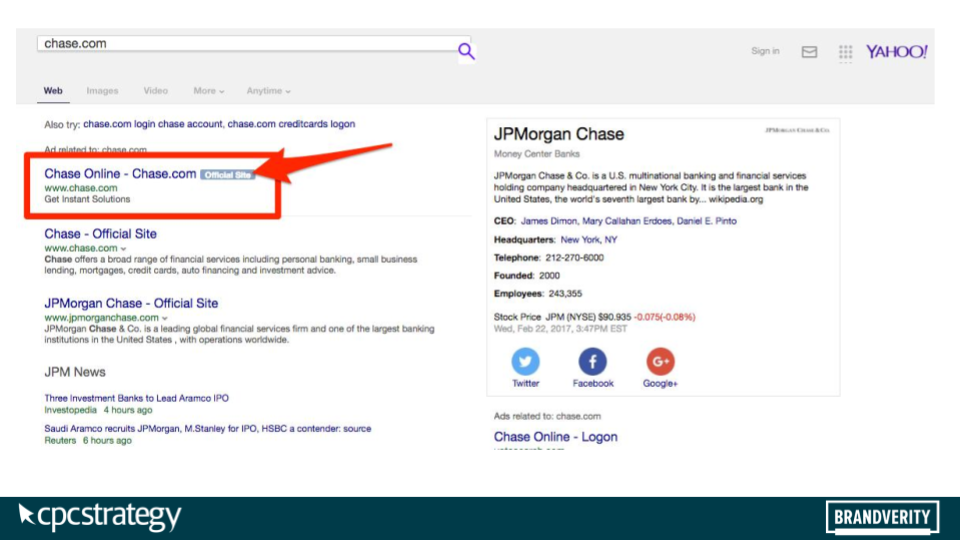Open the apps grid icon
This screenshot has width=960, height=540.
tap(846, 52)
